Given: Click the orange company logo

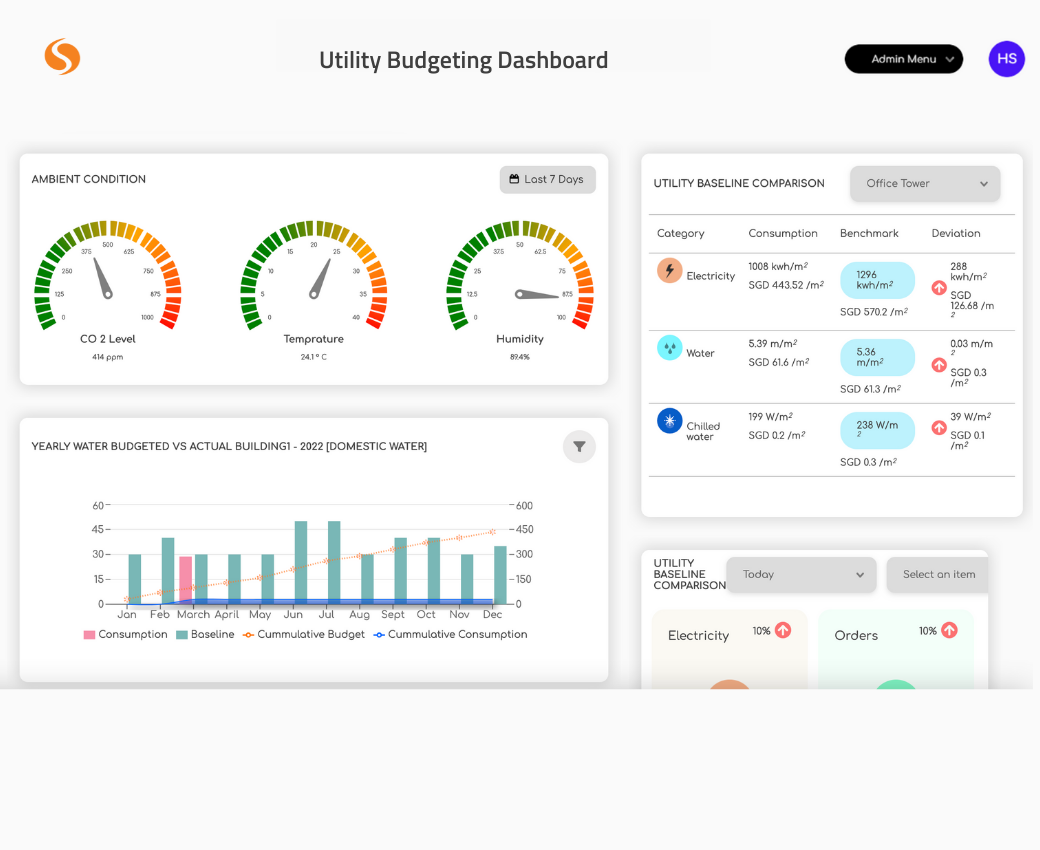Looking at the screenshot, I should point(62,57).
